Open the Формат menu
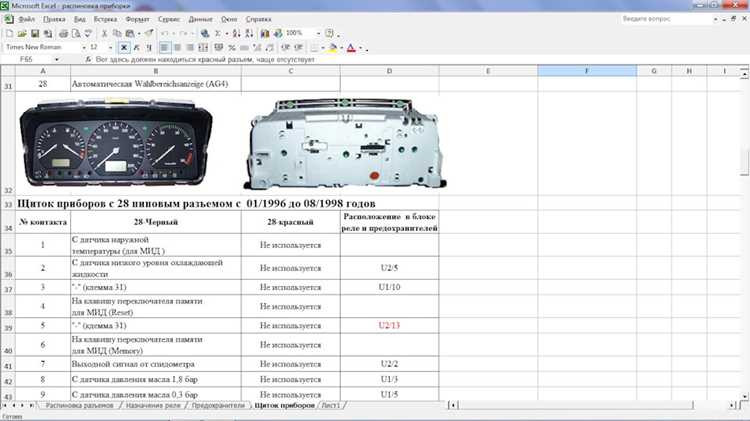750x421 pixels. tap(137, 19)
